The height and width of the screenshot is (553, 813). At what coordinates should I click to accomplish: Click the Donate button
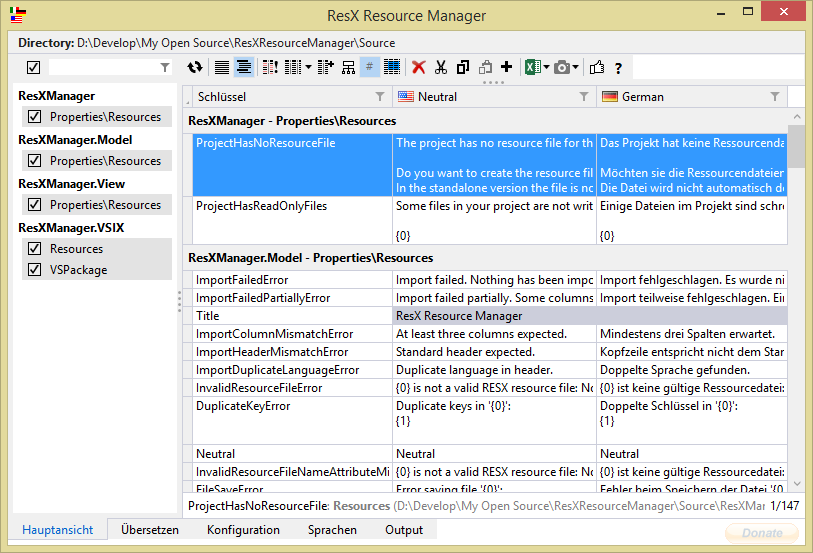pos(762,533)
